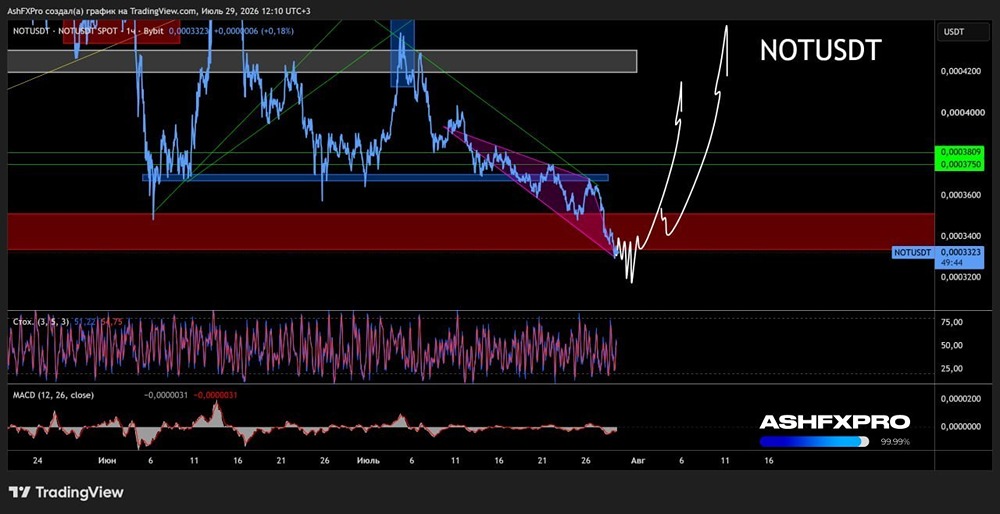Screen dimensions: 1000x514
Task: Select the blue progress bar under ASHFXPRO
Action: [814, 441]
